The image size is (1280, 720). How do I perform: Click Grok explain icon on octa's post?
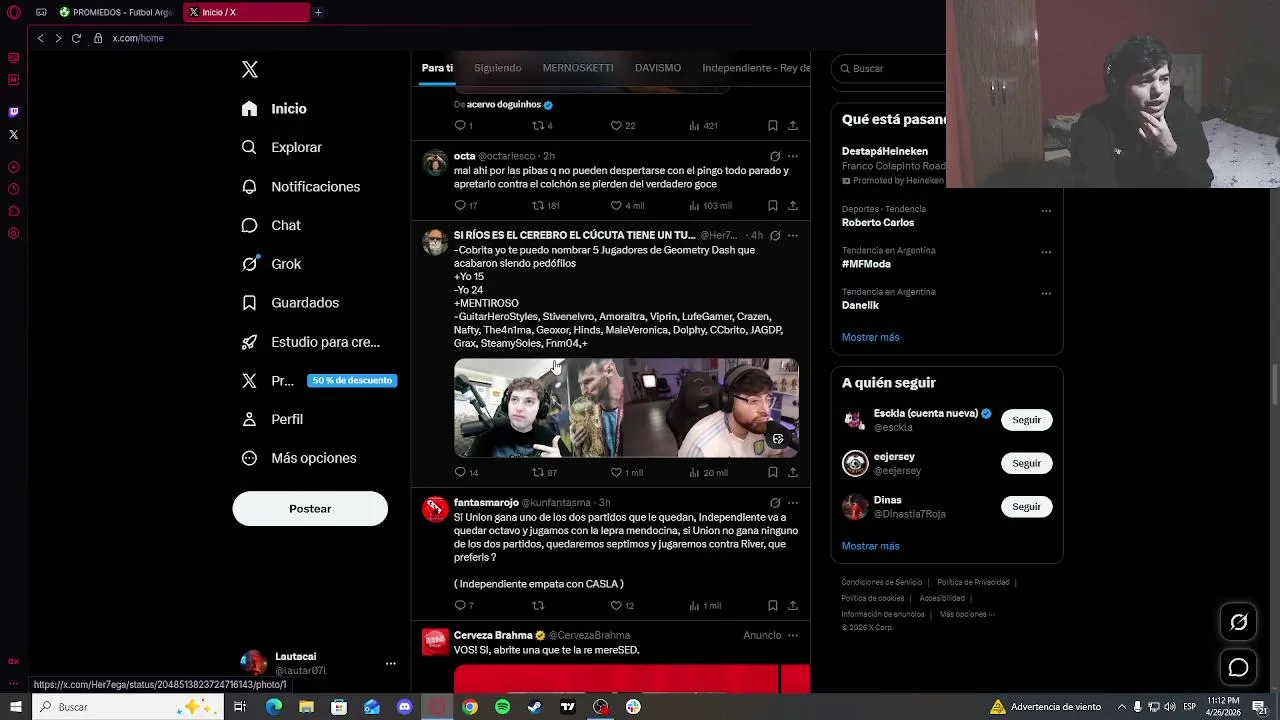[x=775, y=156]
